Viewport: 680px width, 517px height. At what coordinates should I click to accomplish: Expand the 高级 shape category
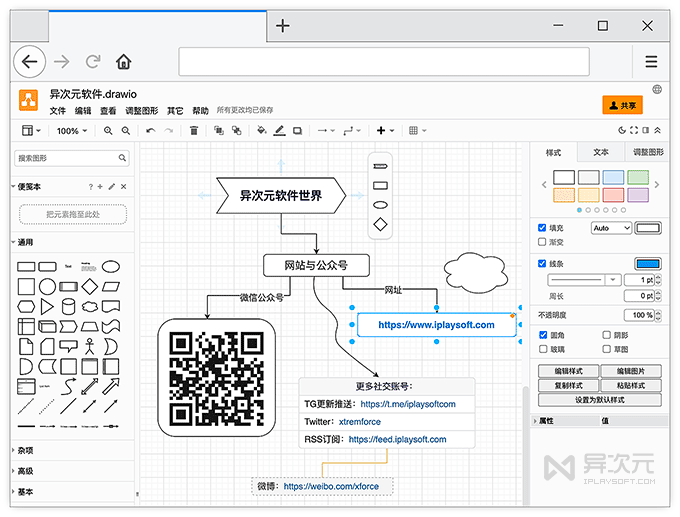point(23,471)
